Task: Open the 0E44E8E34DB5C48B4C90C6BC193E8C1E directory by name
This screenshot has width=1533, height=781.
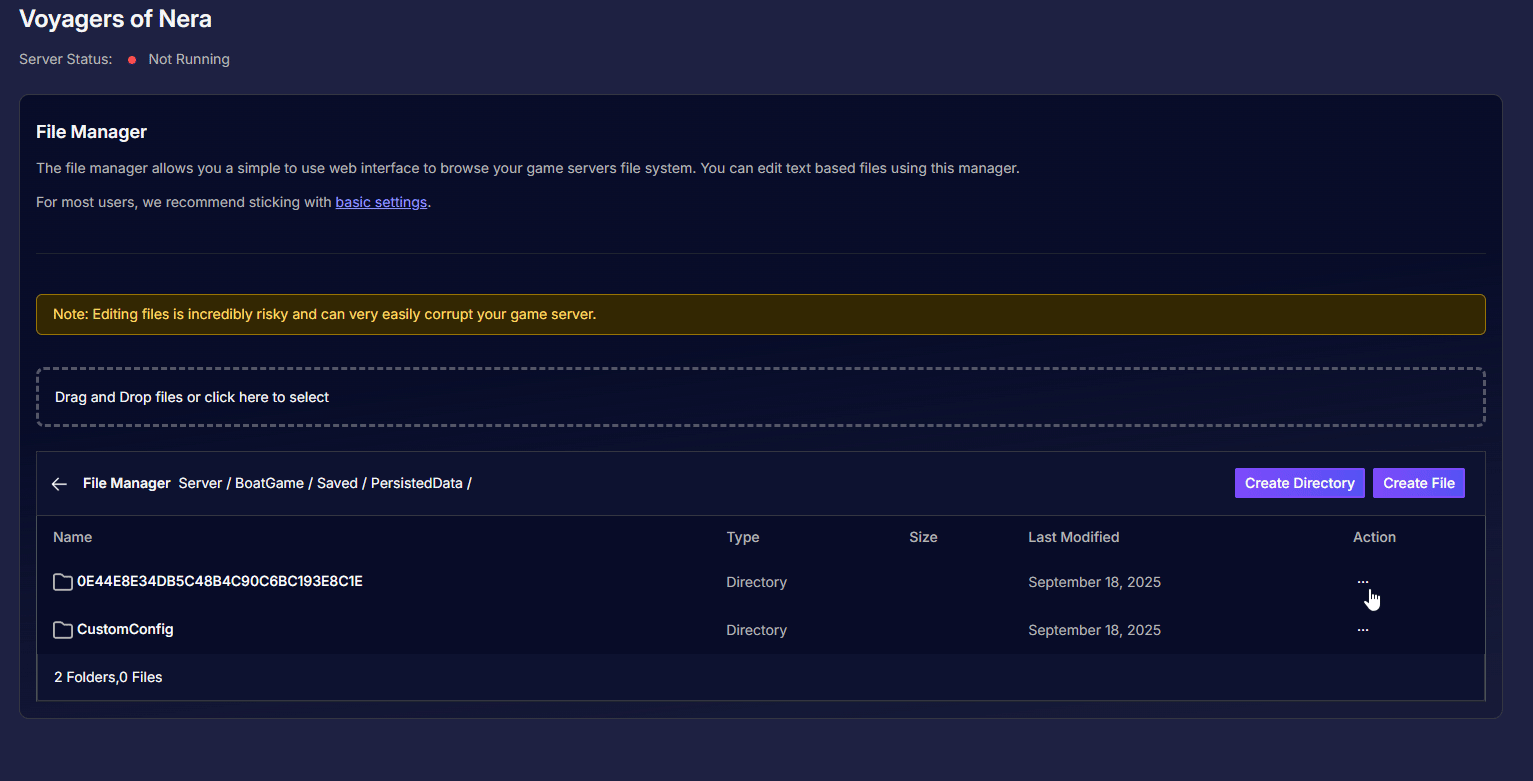Action: click(x=219, y=581)
